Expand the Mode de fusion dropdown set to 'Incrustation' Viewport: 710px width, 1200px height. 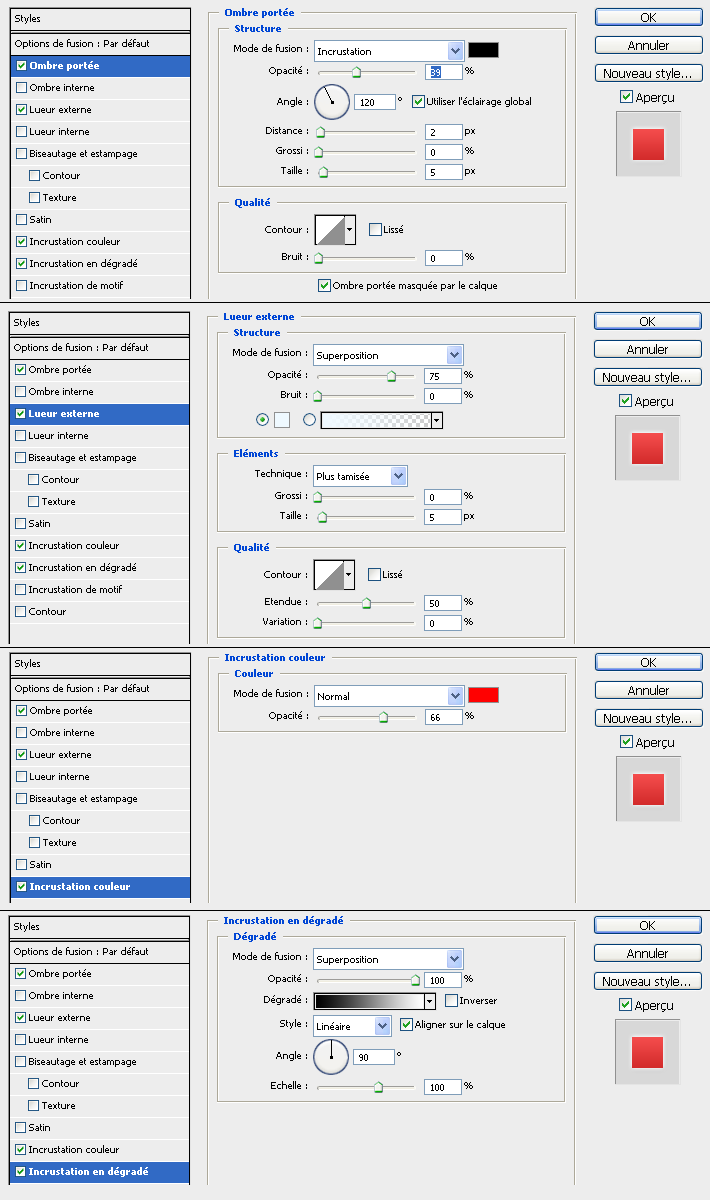(x=389, y=51)
